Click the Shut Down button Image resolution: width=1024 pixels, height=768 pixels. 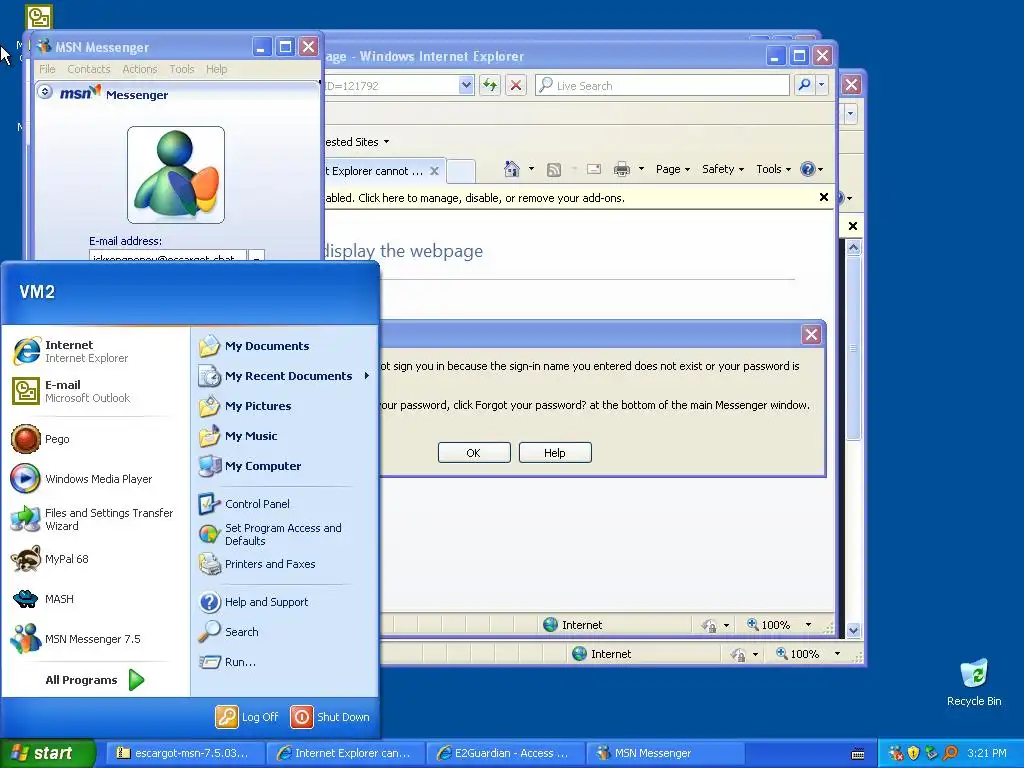click(x=330, y=717)
